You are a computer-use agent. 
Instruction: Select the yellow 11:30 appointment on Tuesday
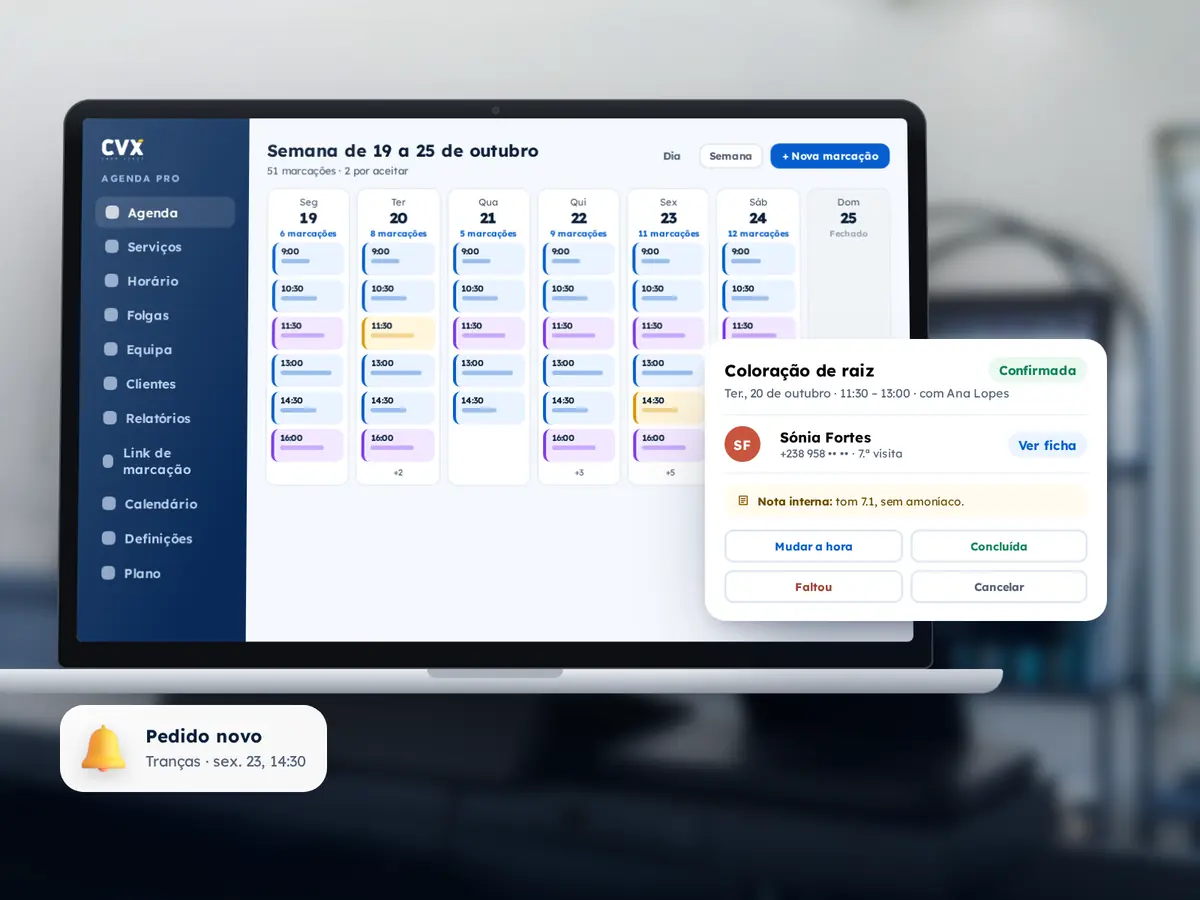click(x=398, y=333)
